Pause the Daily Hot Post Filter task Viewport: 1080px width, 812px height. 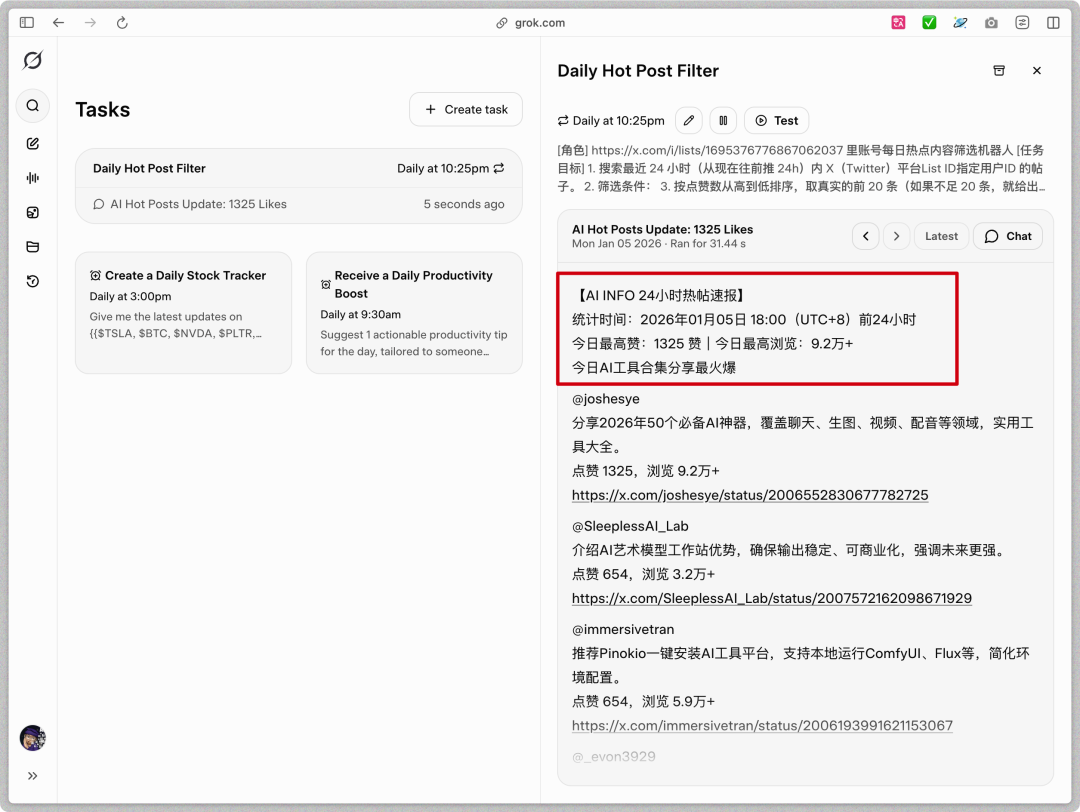coord(723,120)
